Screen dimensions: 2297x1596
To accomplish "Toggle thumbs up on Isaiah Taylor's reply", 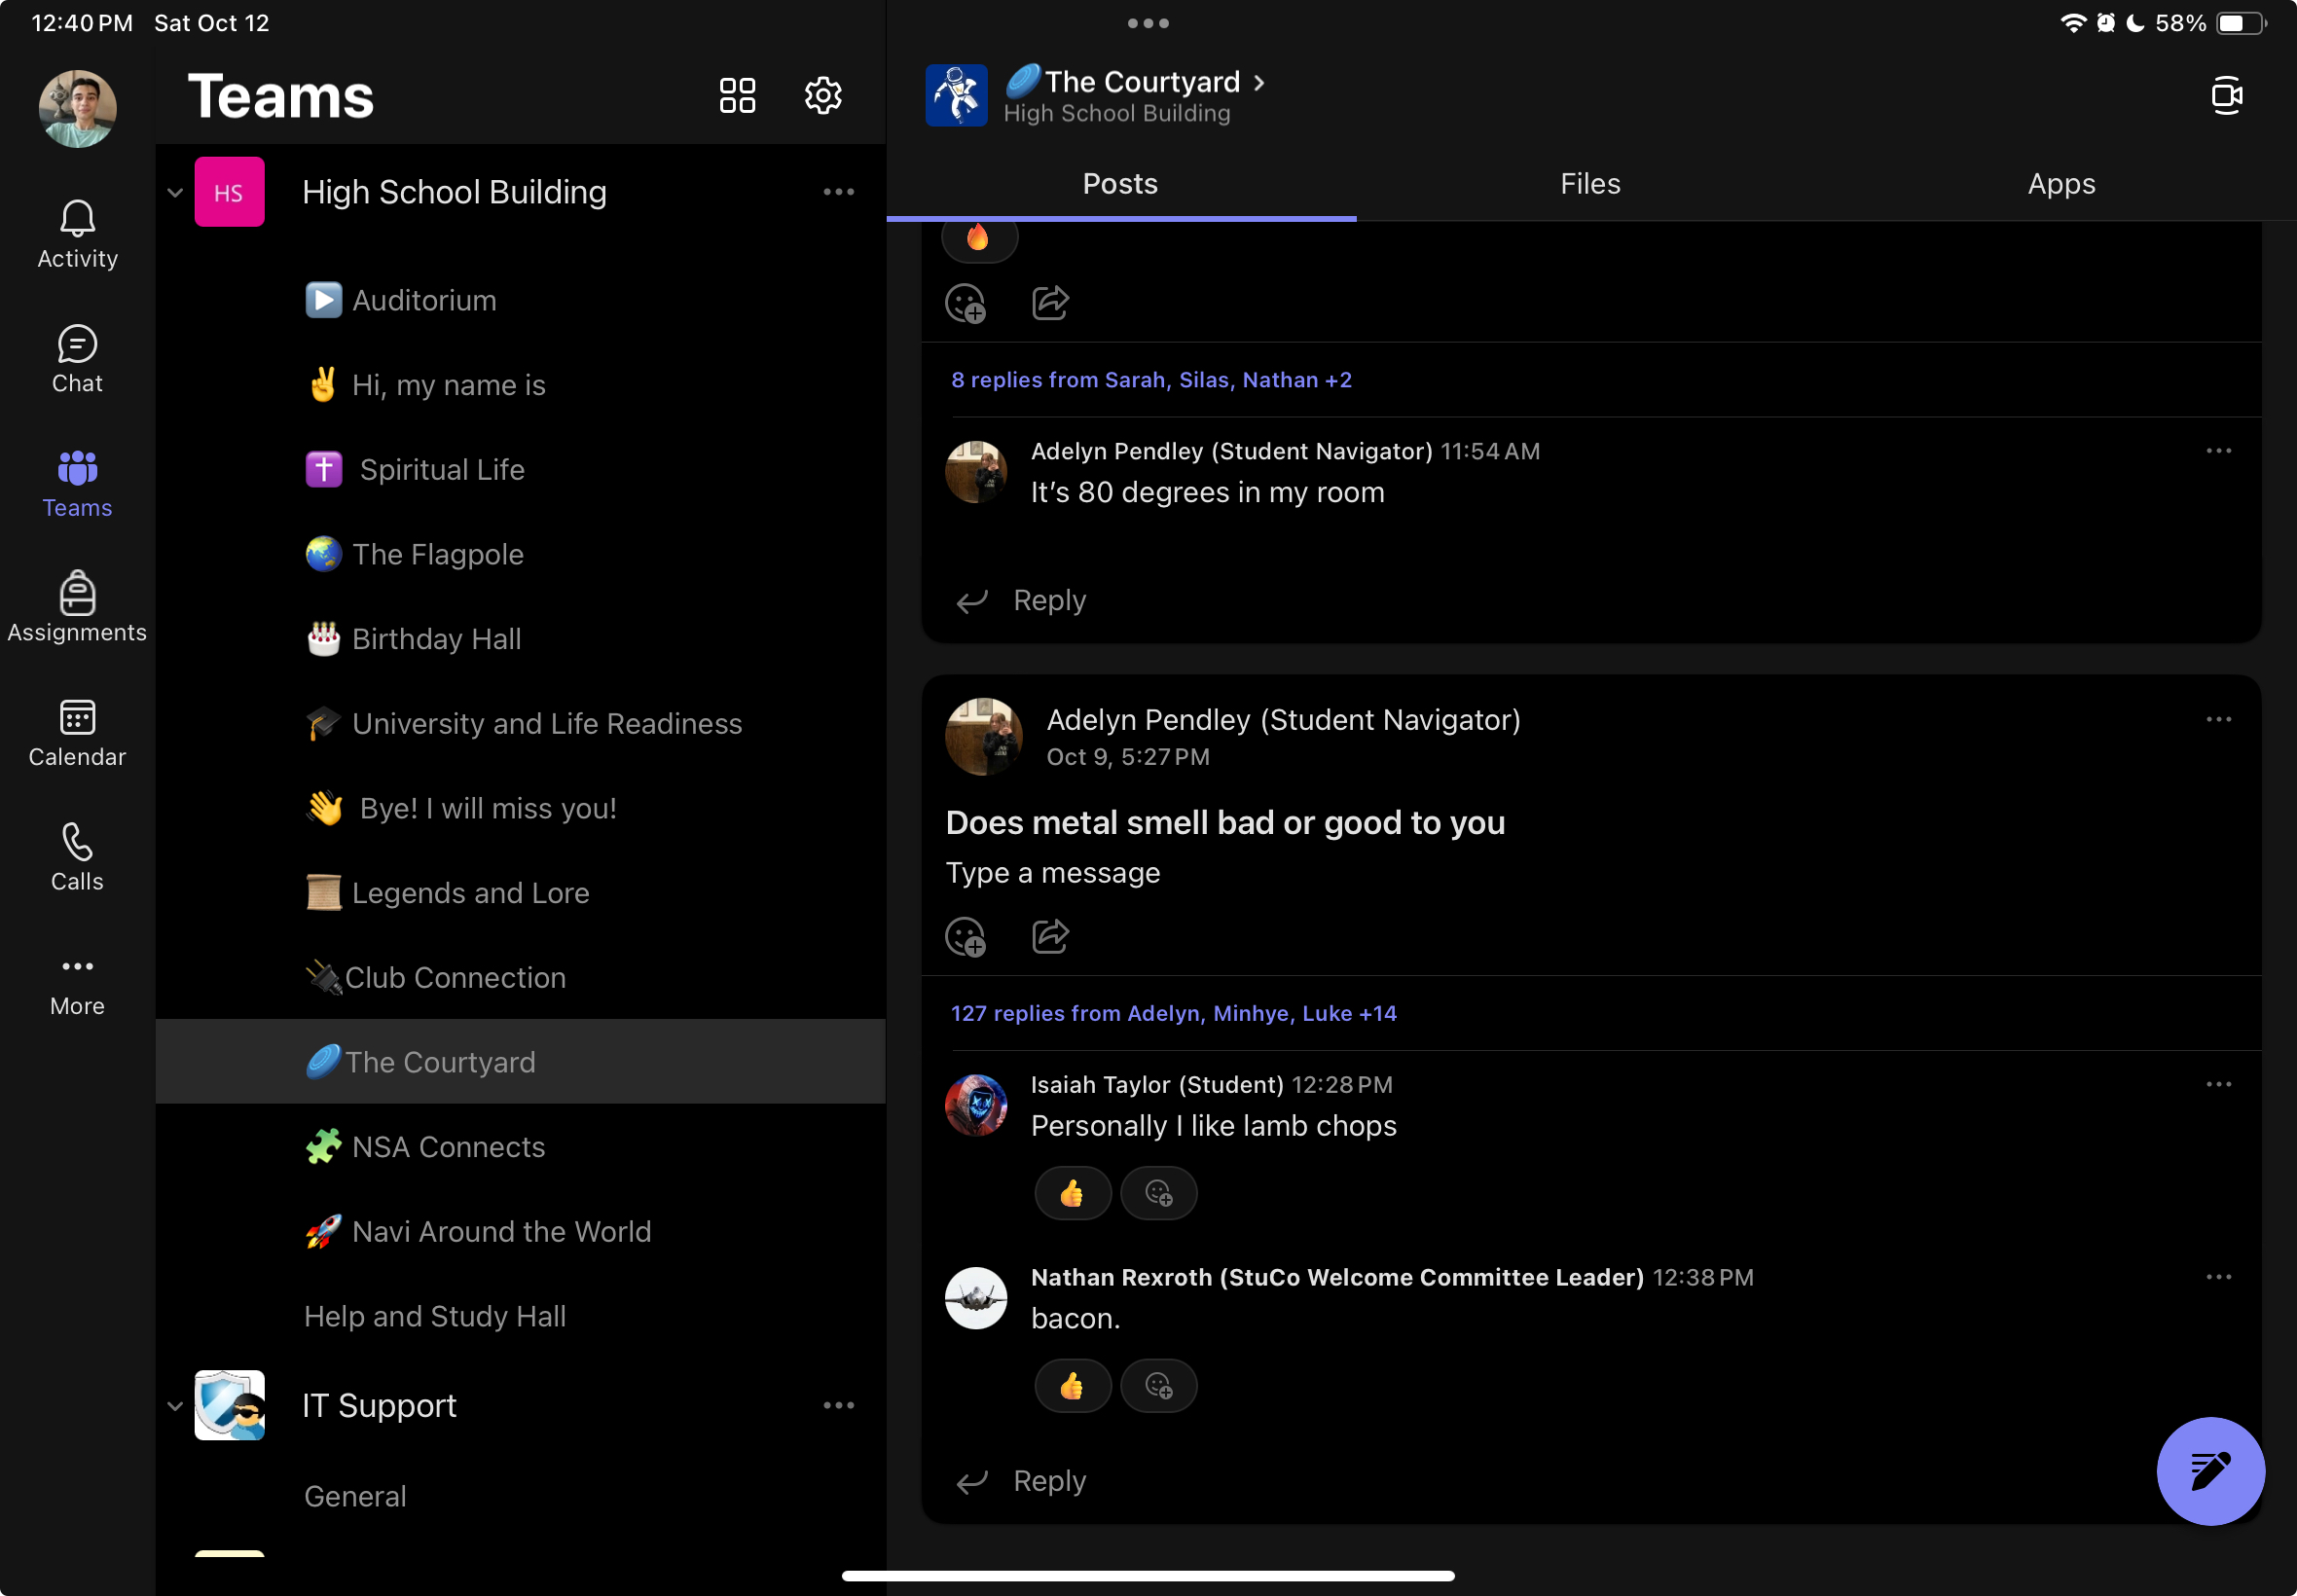I will pyautogui.click(x=1072, y=1193).
